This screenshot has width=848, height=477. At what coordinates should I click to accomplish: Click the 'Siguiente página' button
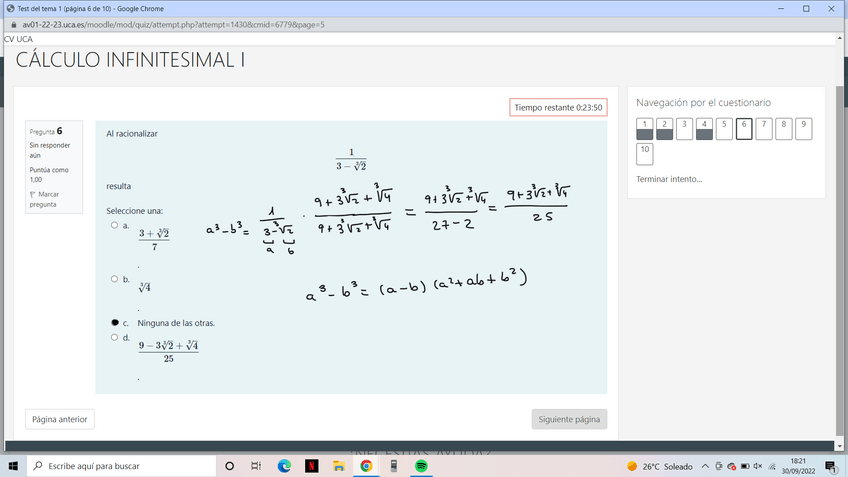click(569, 419)
